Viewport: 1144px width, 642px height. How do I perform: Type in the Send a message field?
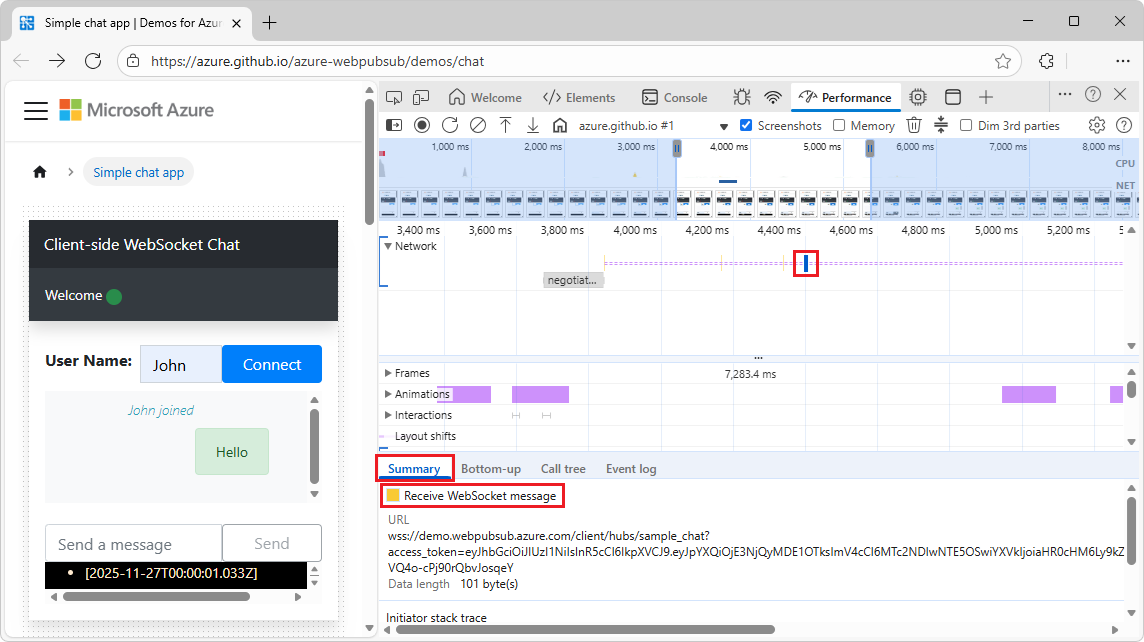click(x=133, y=543)
